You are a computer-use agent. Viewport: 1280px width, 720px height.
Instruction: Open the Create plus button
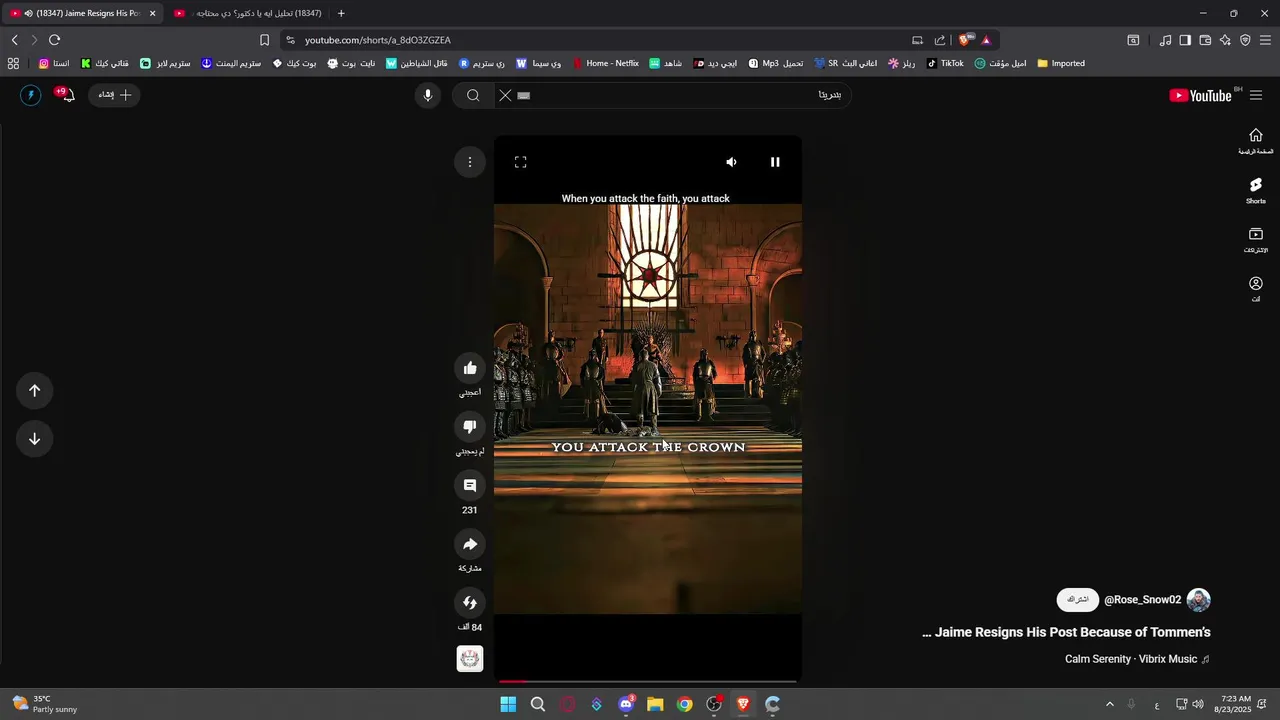[x=114, y=95]
